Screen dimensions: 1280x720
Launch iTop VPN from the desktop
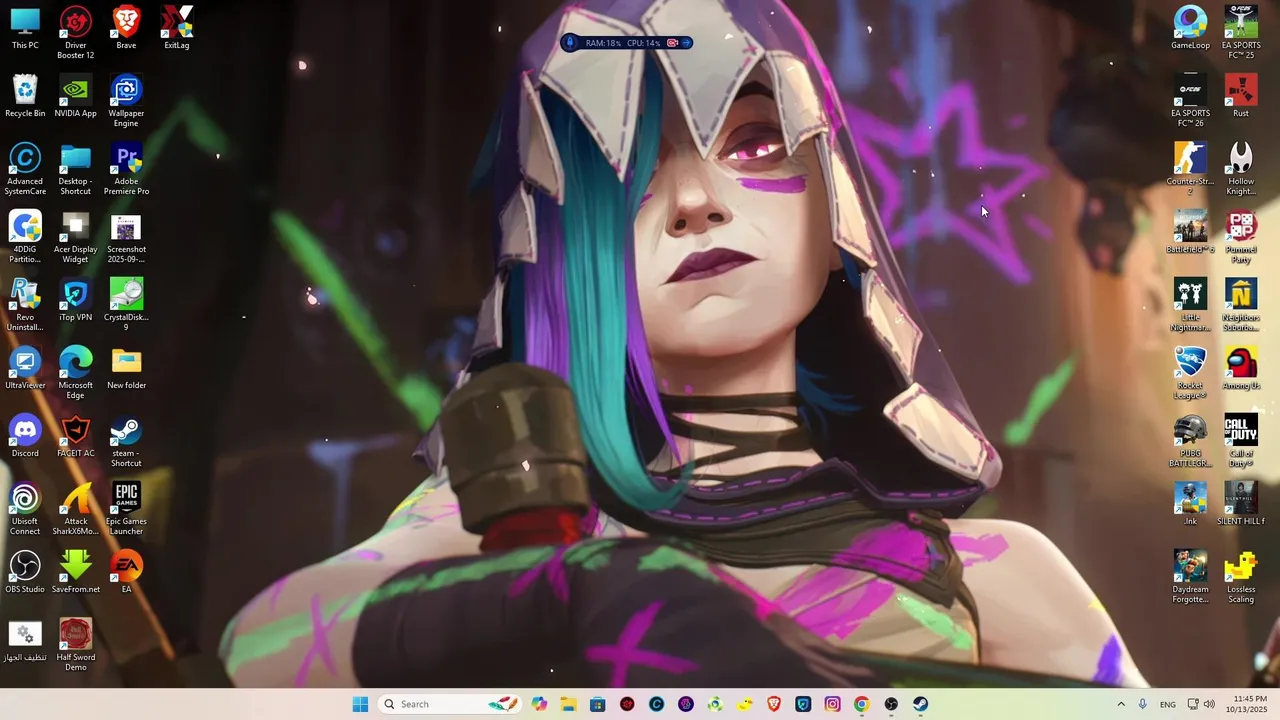(x=75, y=300)
